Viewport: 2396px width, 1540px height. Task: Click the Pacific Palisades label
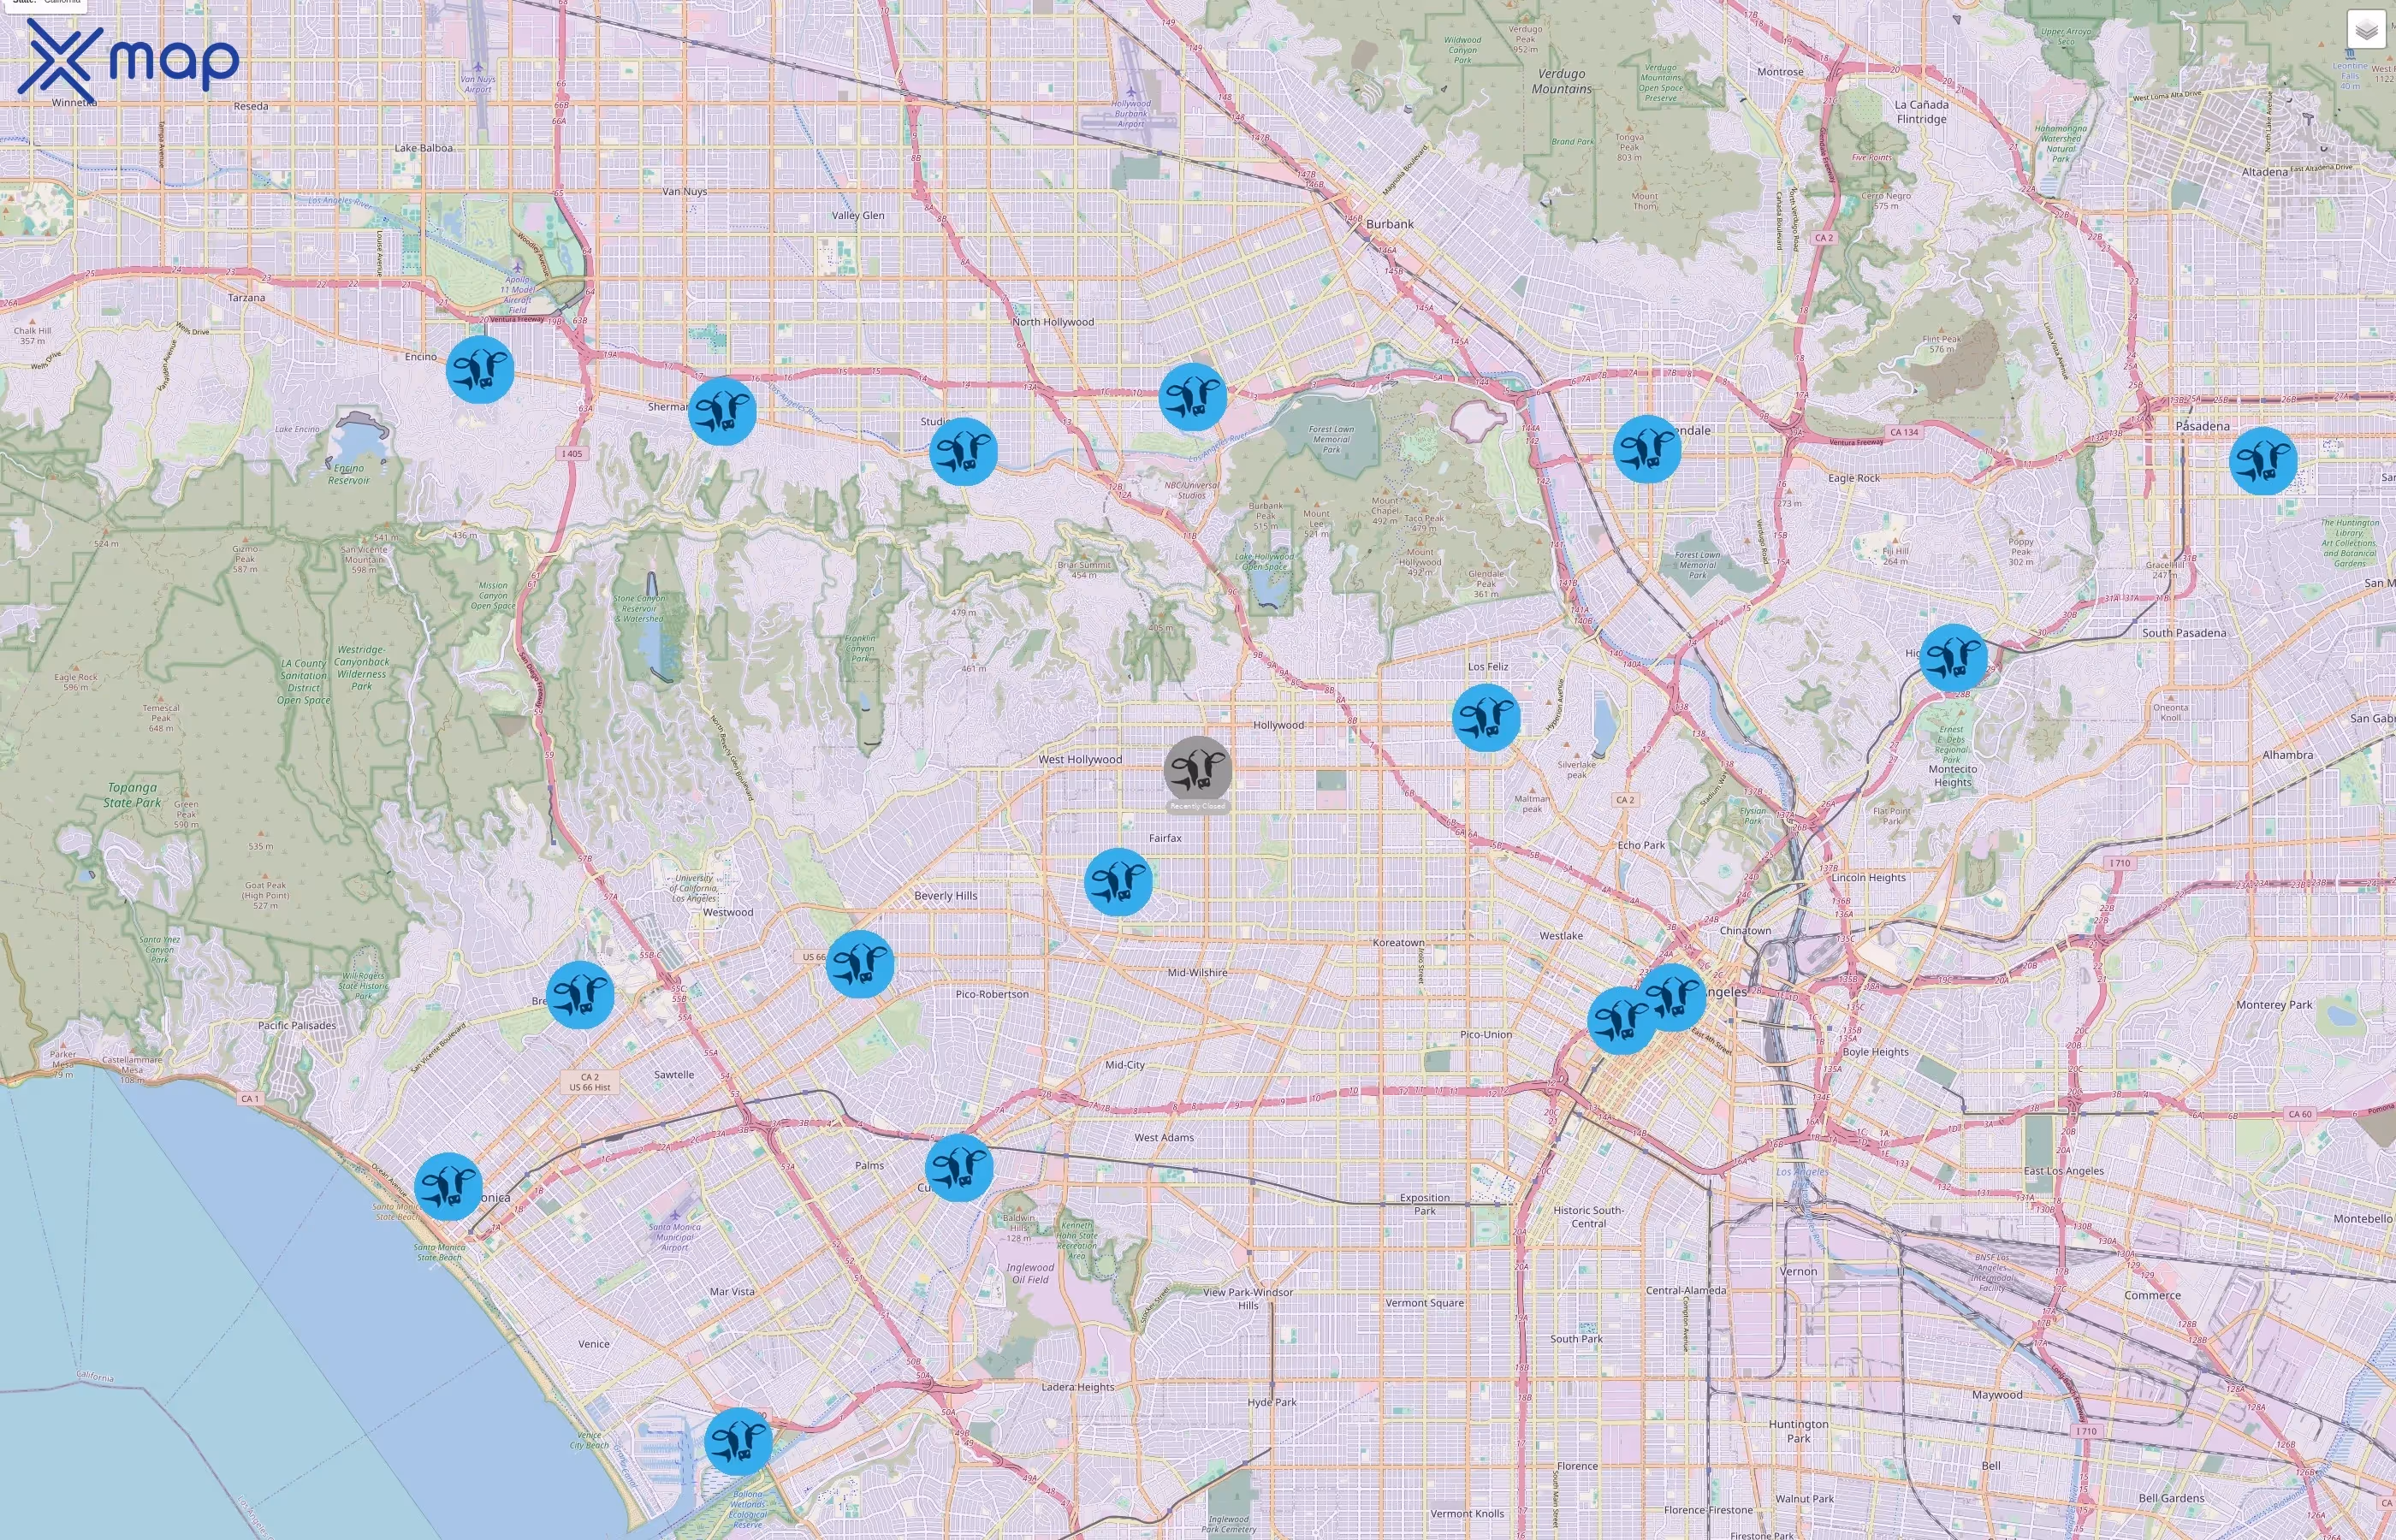[x=297, y=1025]
